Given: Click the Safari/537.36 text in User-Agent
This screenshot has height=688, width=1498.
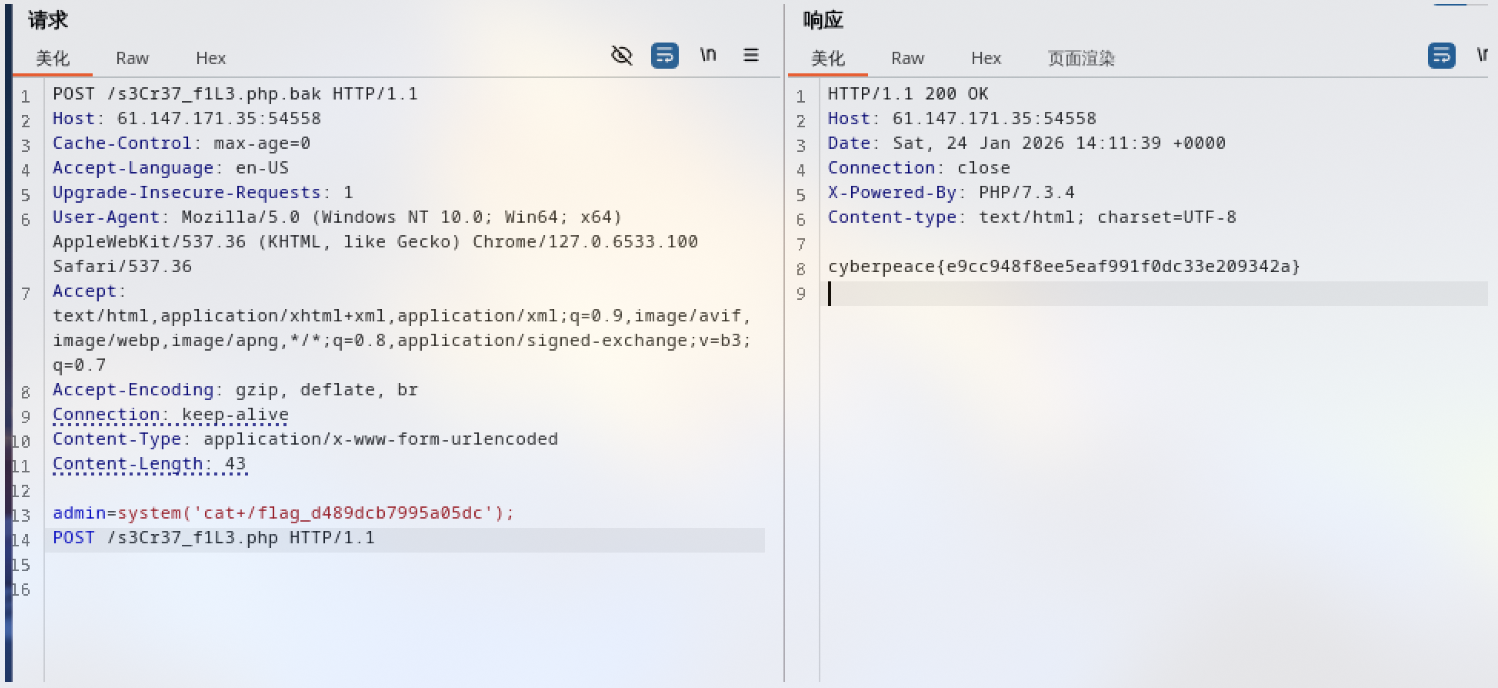Looking at the screenshot, I should 122,266.
